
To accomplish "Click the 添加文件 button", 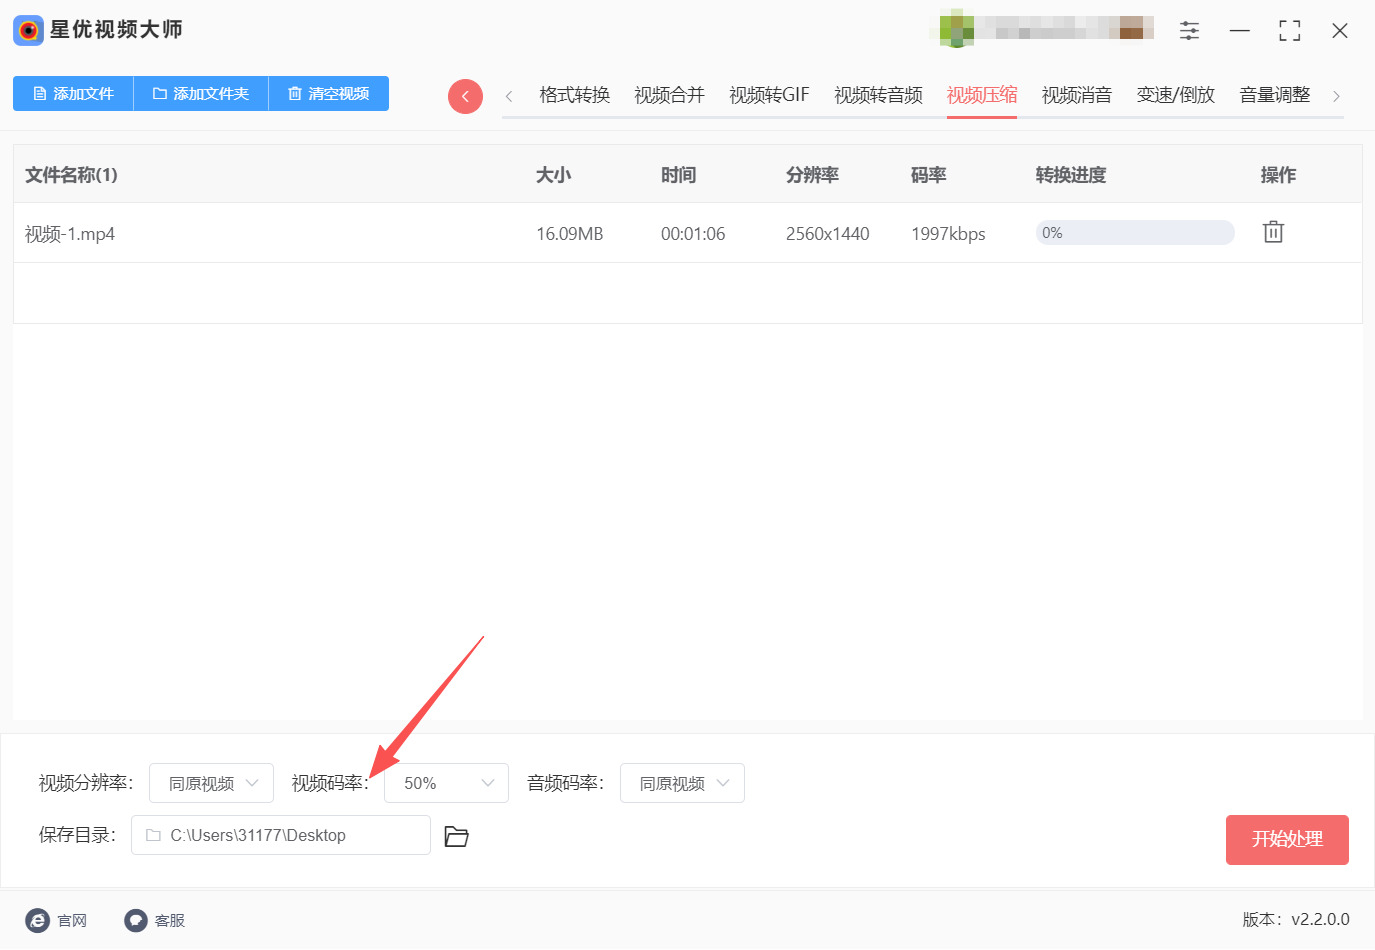I will point(73,93).
